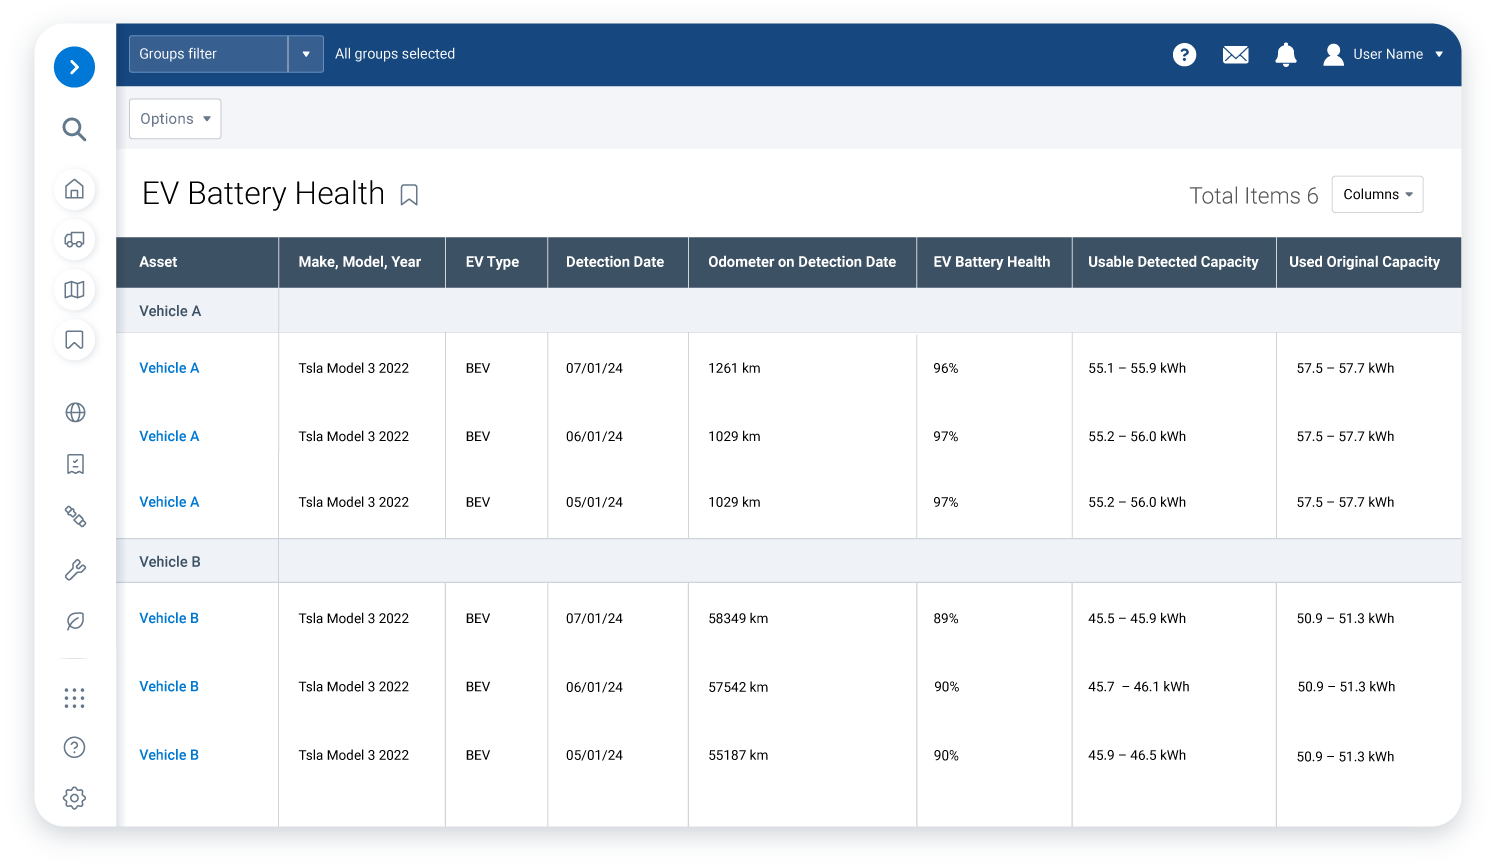Open notifications via bell icon
This screenshot has width=1496, height=866.
click(x=1285, y=55)
